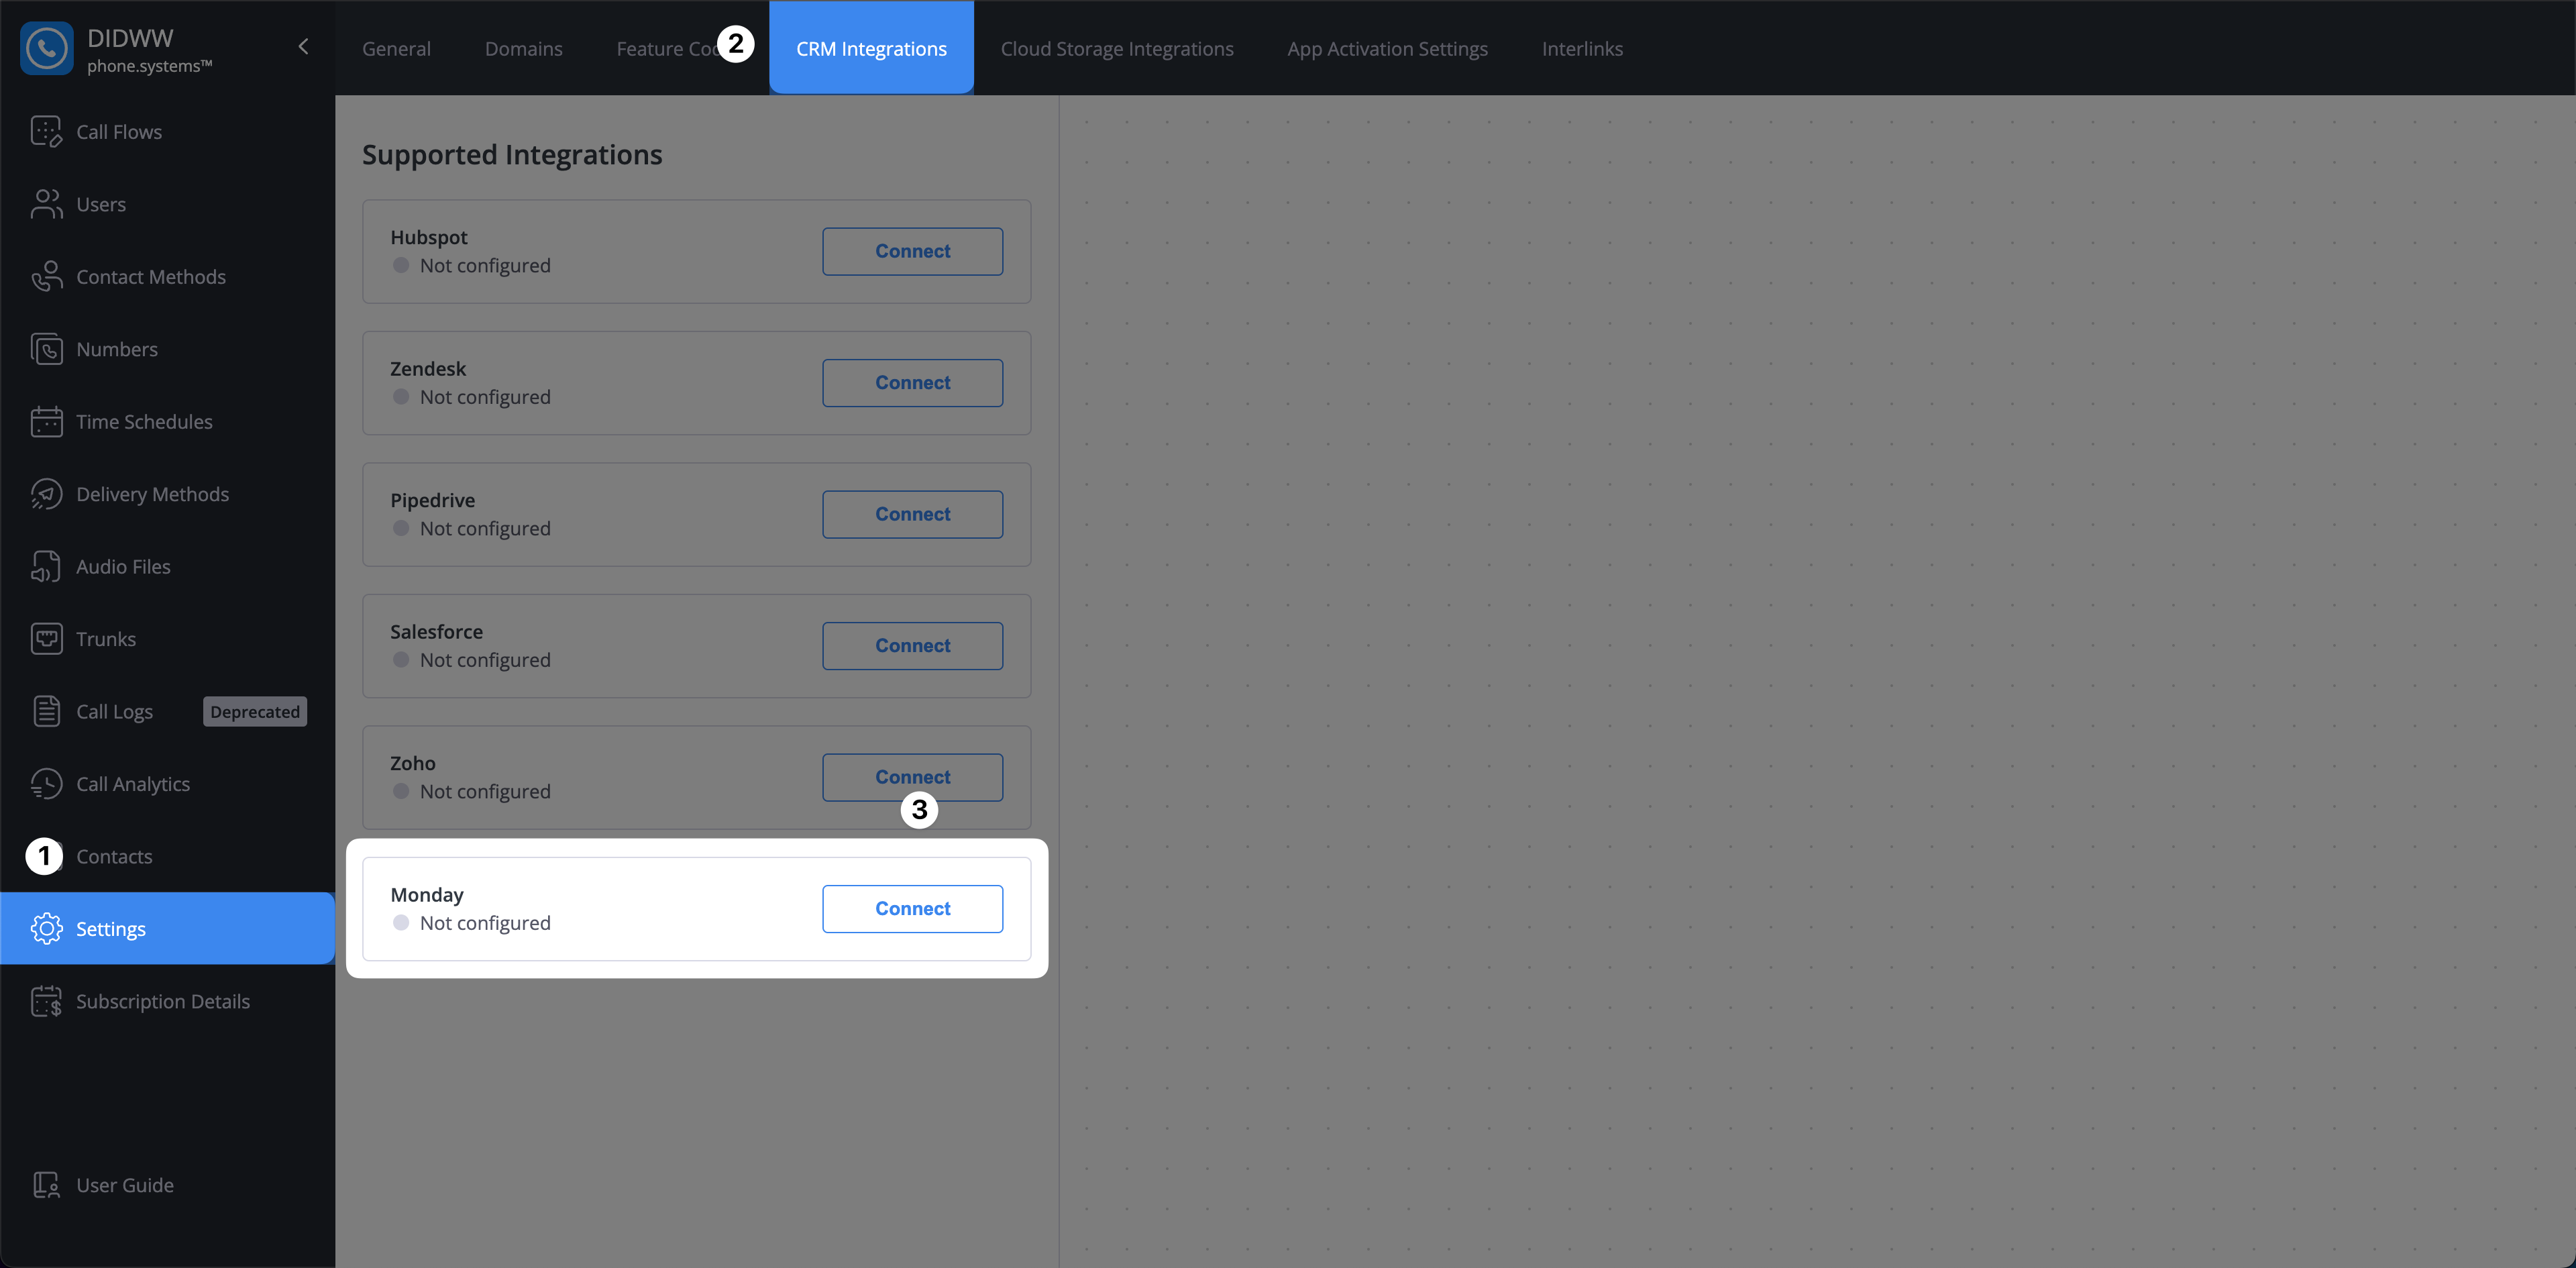Open Cloud Storage Integrations tab

pos(1117,48)
